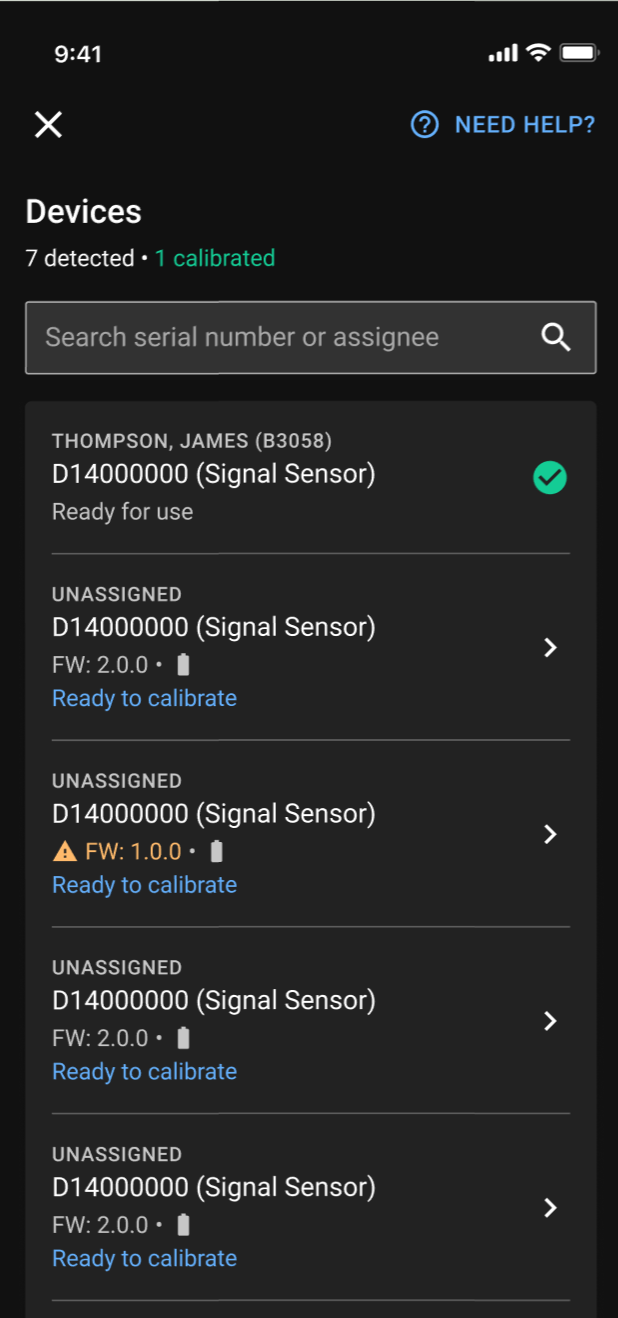The width and height of the screenshot is (618, 1318).
Task: Tap the Wi-Fi status bar icon
Action: (539, 53)
